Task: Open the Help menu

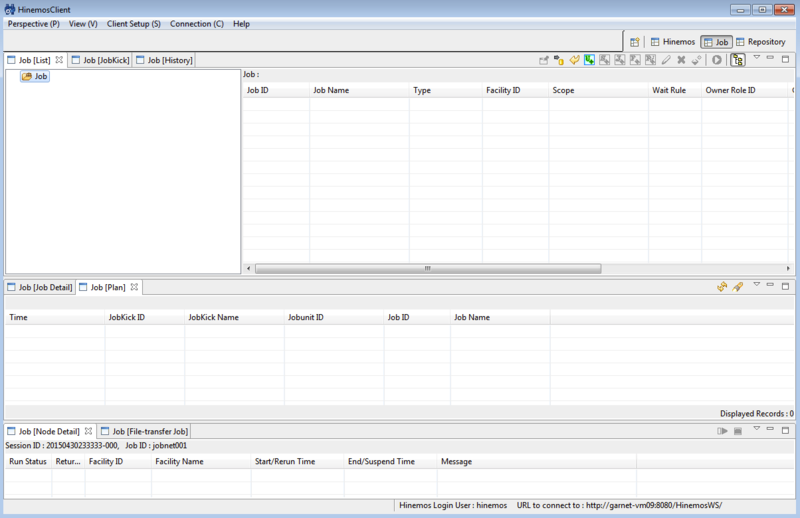Action: (241, 24)
